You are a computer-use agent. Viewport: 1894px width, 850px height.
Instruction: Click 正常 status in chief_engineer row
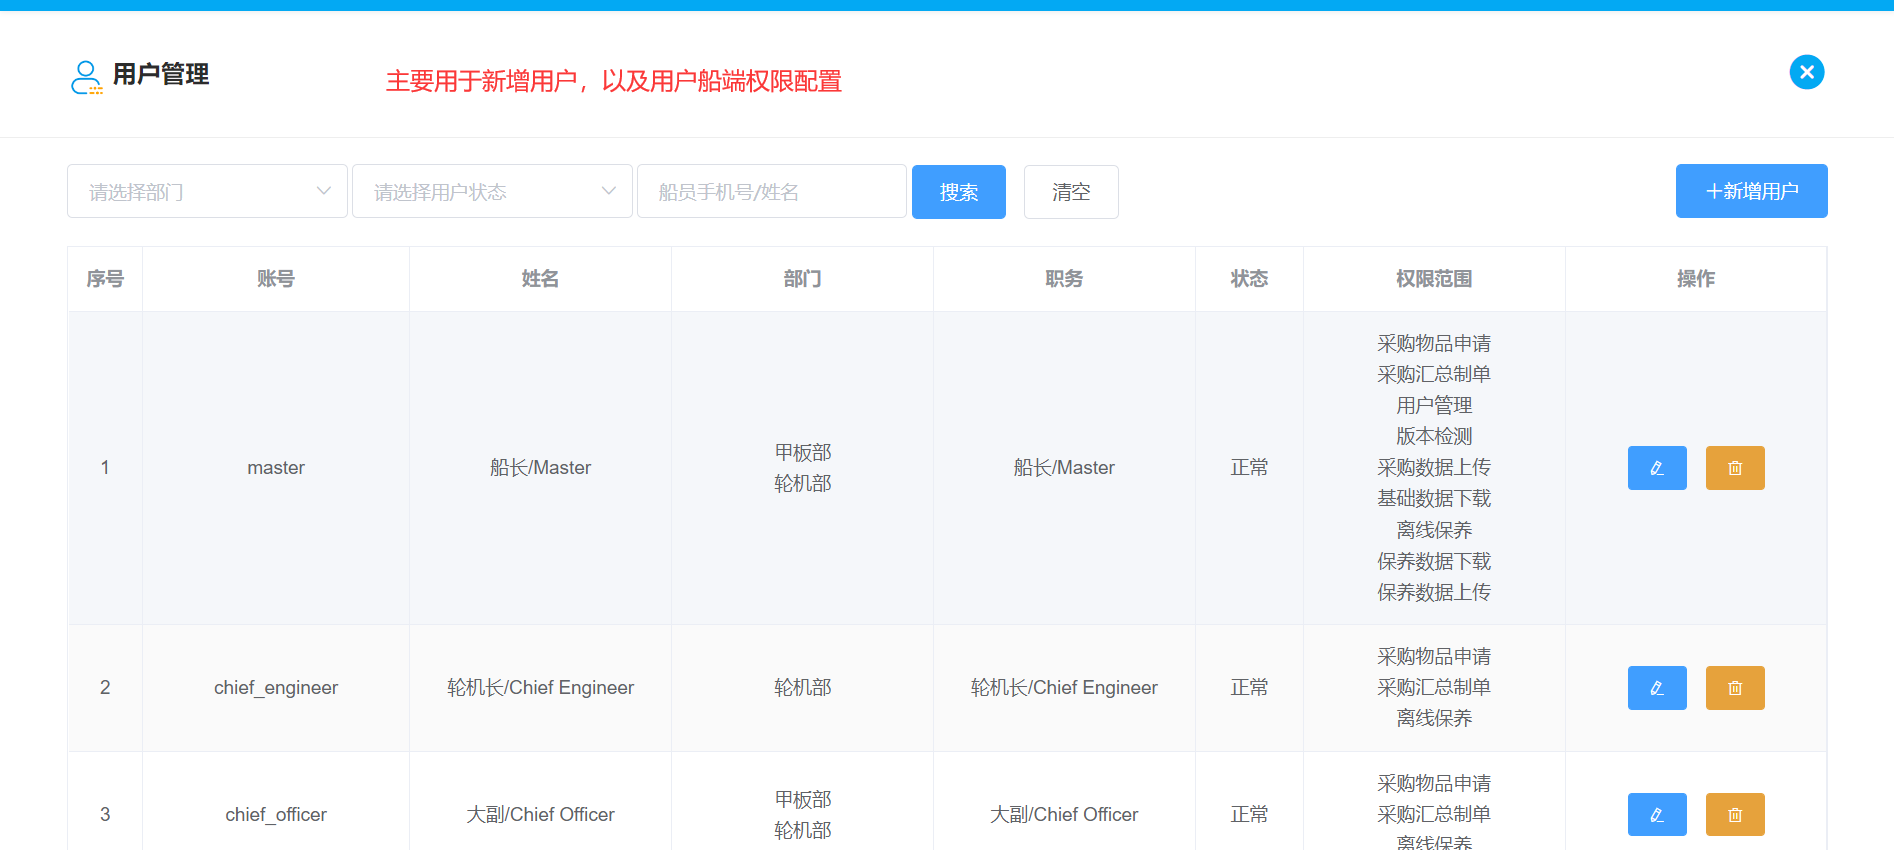pyautogui.click(x=1249, y=688)
